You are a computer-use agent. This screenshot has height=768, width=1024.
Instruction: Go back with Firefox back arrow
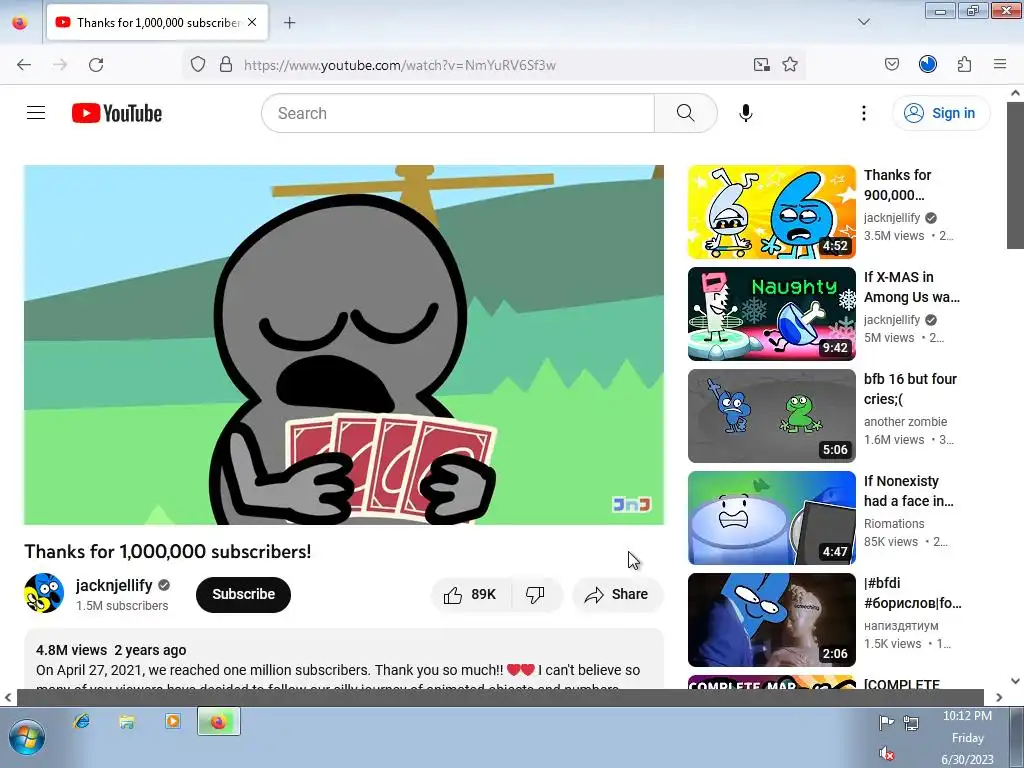click(x=24, y=65)
